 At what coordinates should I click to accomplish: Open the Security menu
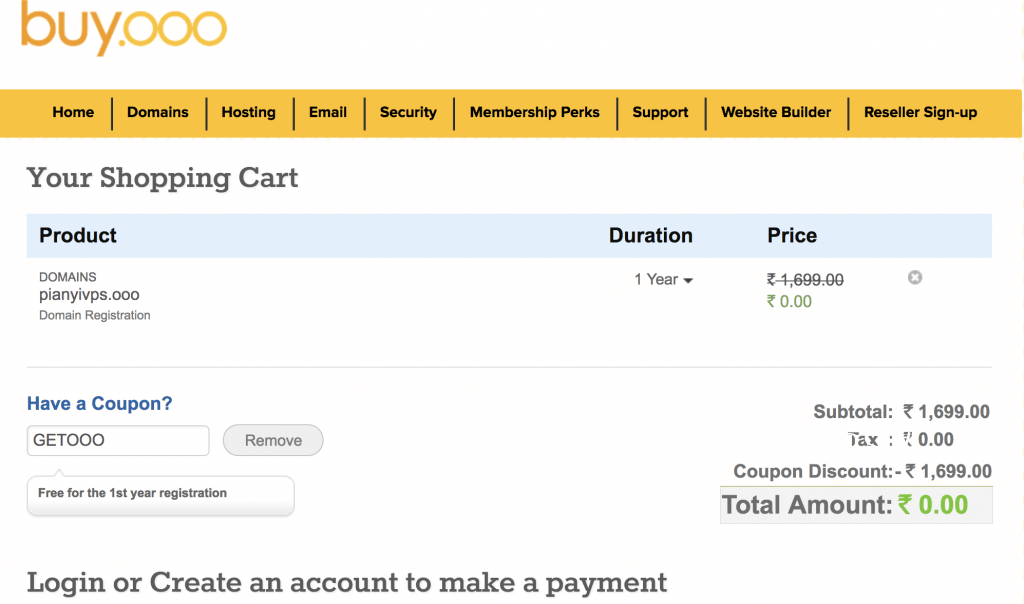click(408, 112)
